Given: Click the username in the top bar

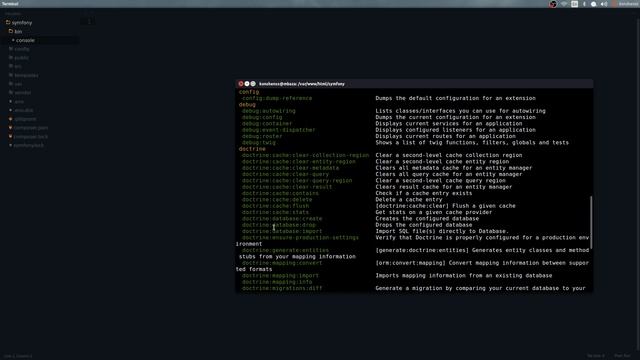Looking at the screenshot, I should (629, 4).
